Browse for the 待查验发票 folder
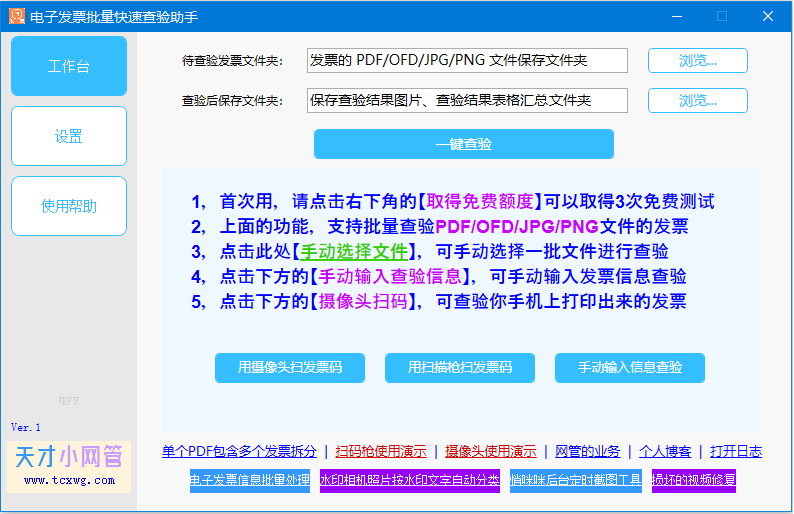The width and height of the screenshot is (794, 514). click(698, 60)
